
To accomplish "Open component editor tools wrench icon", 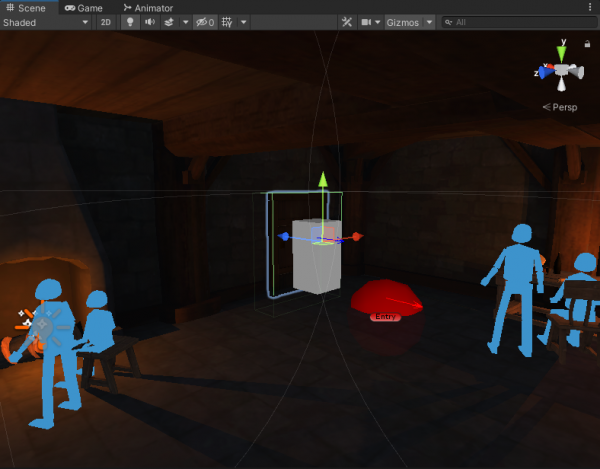I will [347, 23].
